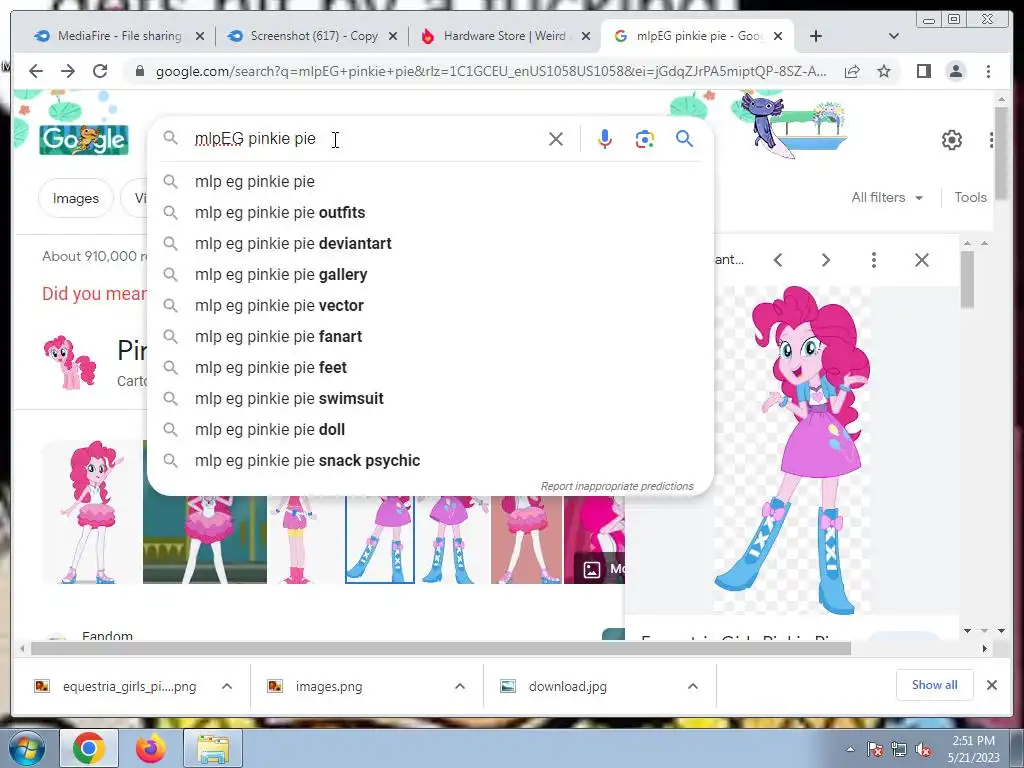
Task: Close the Hardware Store tab
Action: (x=586, y=37)
